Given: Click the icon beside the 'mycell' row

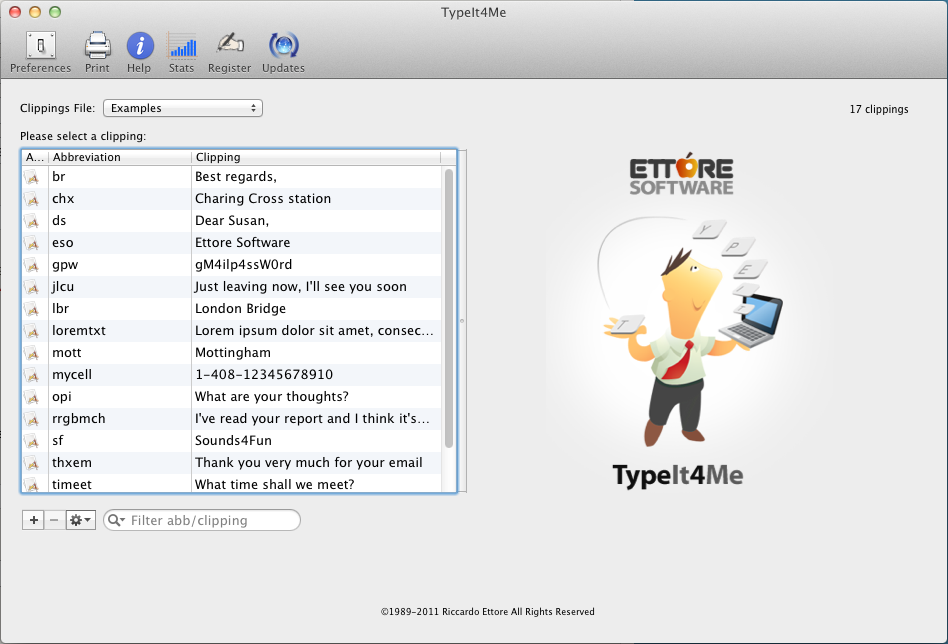Looking at the screenshot, I should [x=31, y=375].
